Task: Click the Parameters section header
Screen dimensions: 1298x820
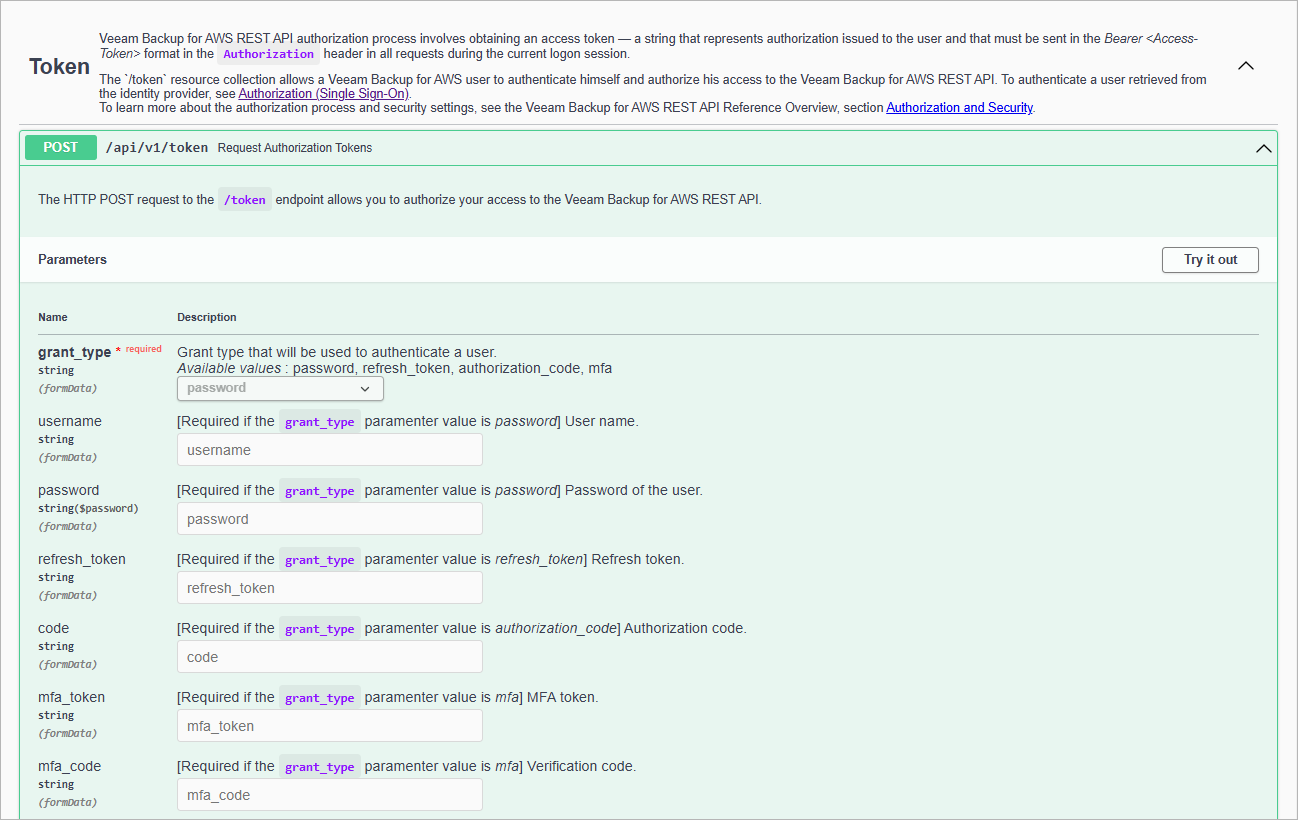Action: [x=72, y=259]
